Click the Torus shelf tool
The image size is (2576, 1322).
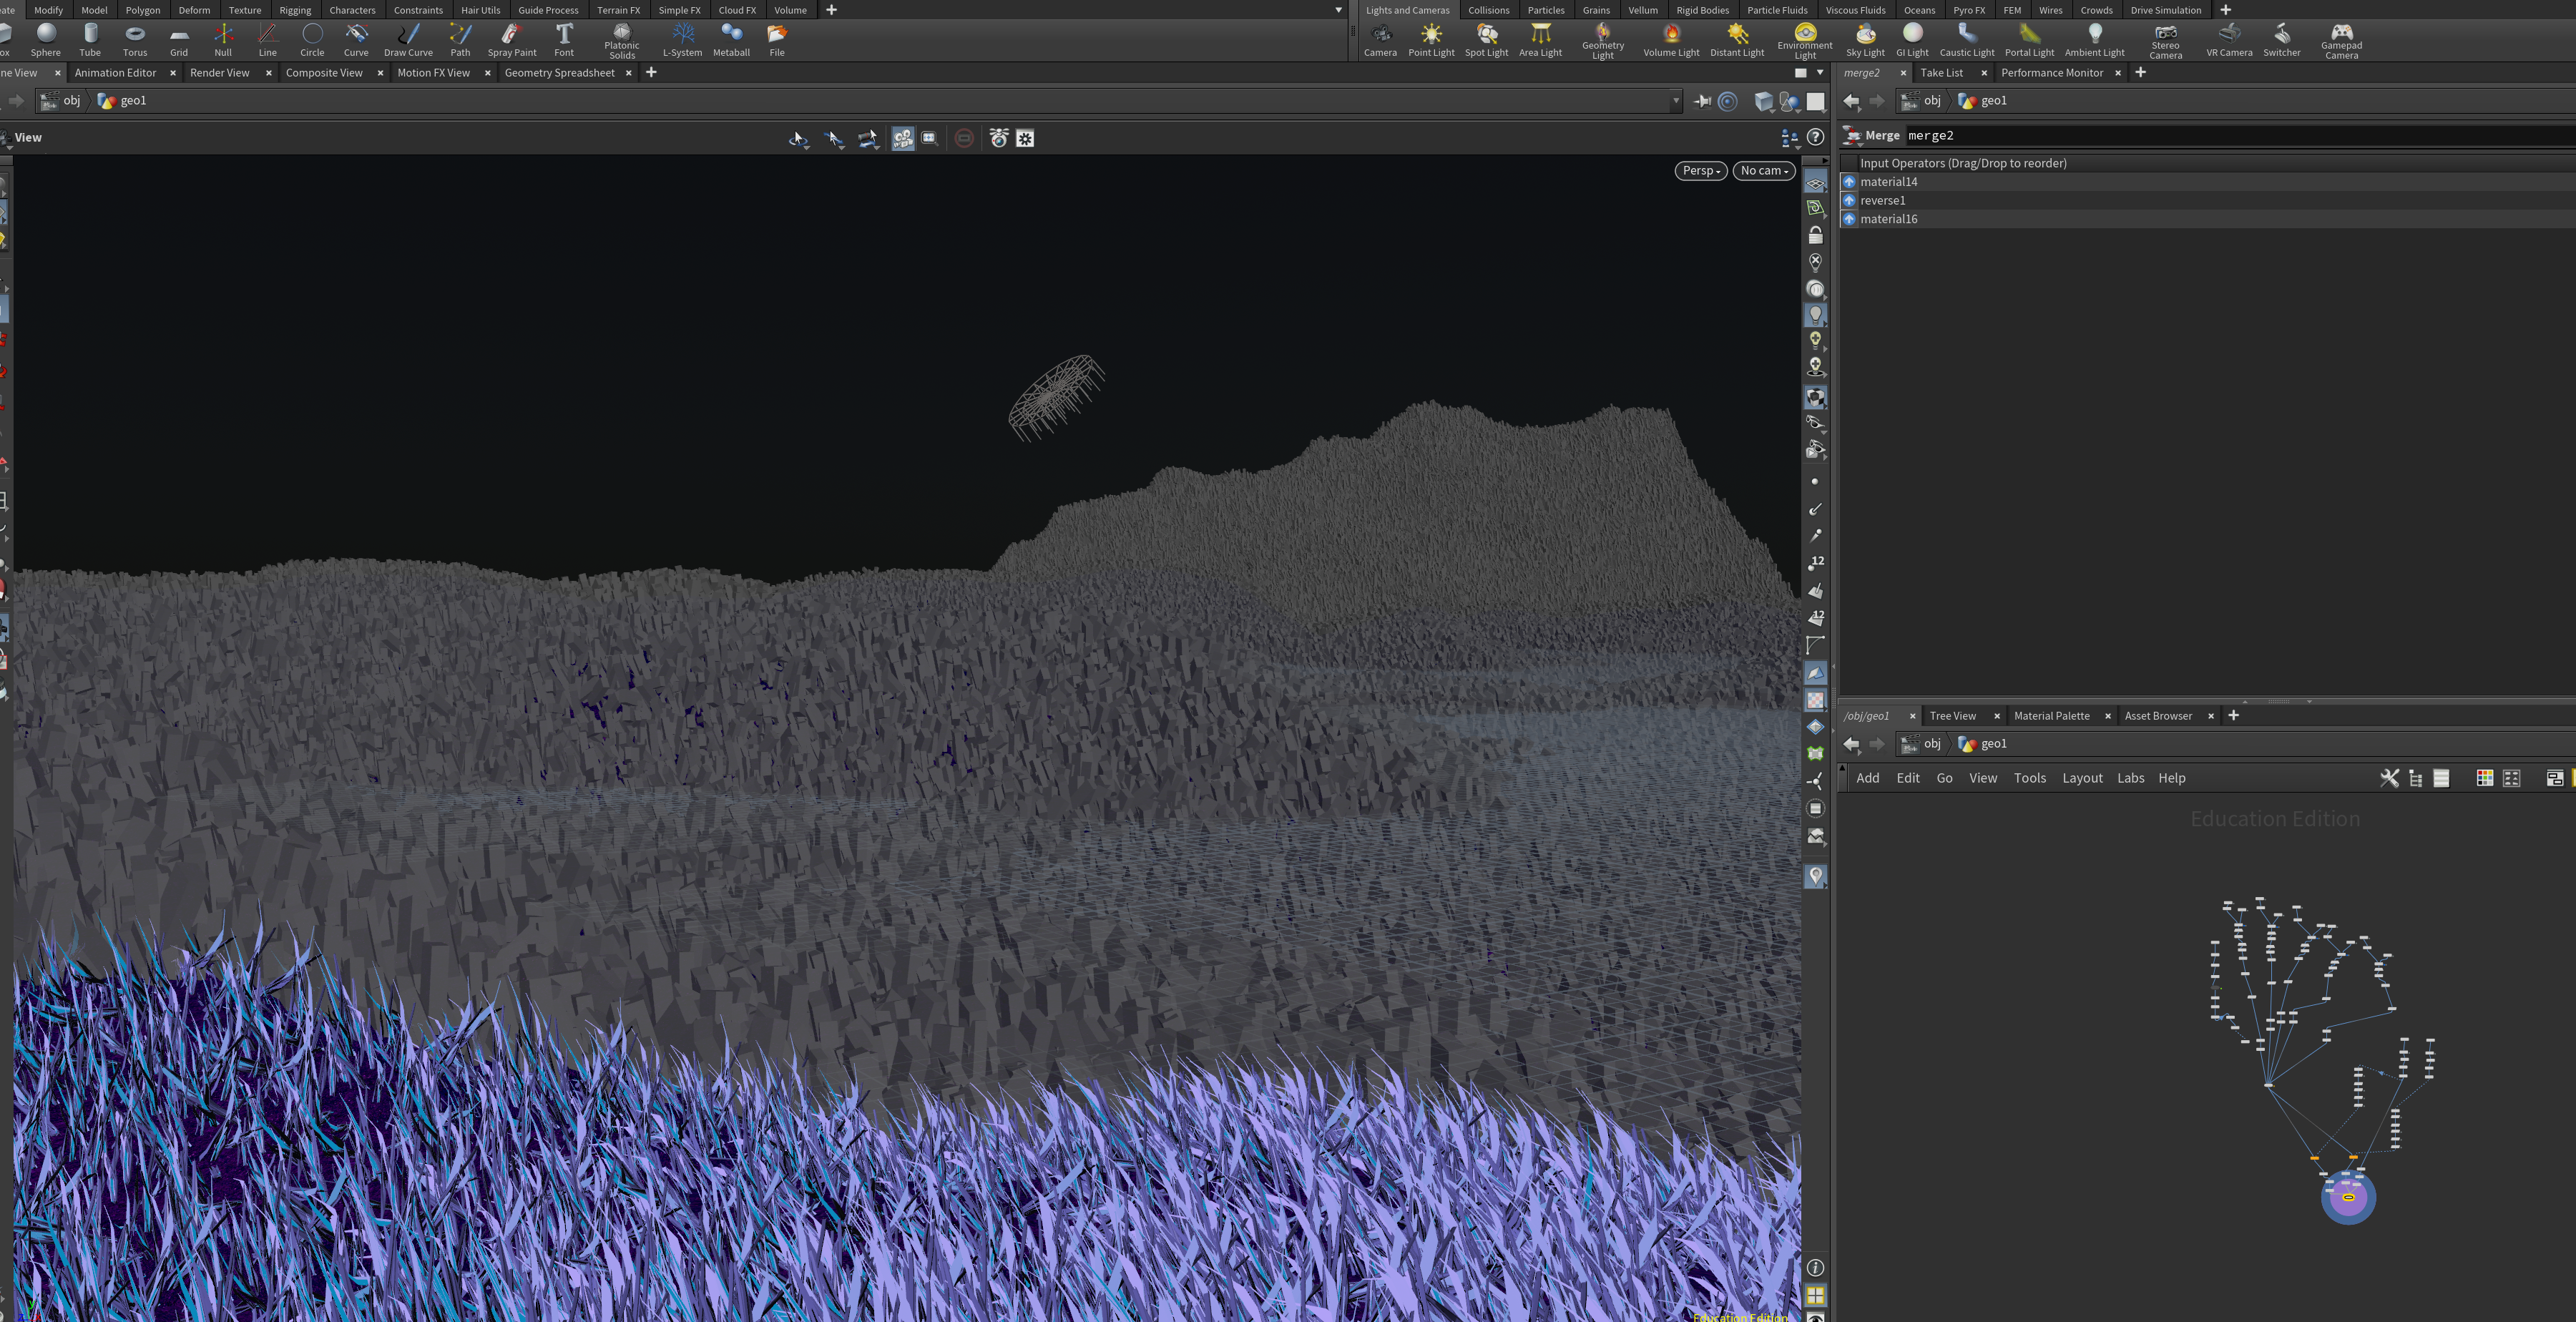135,40
